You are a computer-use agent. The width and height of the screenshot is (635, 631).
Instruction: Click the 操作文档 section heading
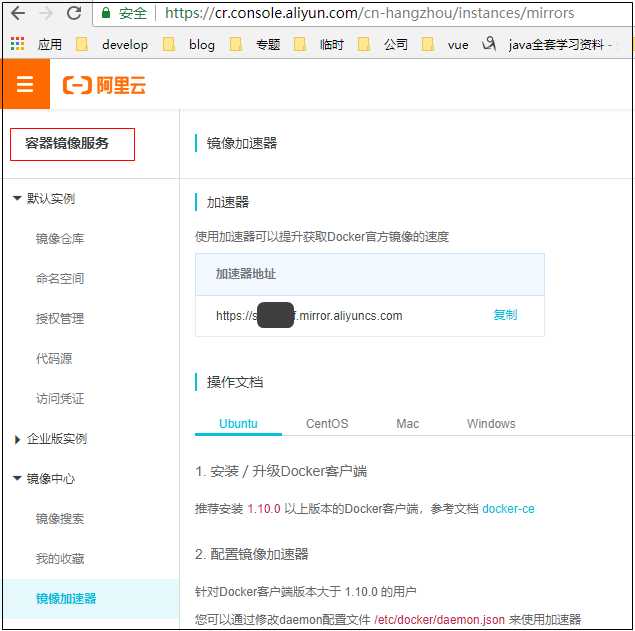tap(234, 382)
